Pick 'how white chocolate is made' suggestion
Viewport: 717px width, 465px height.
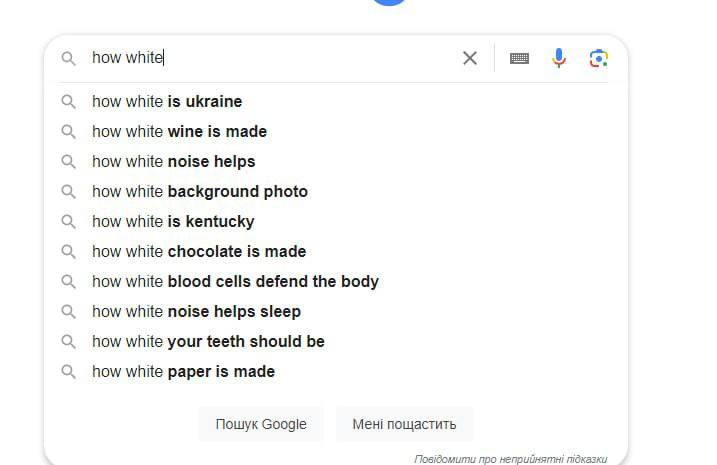pyautogui.click(x=198, y=252)
